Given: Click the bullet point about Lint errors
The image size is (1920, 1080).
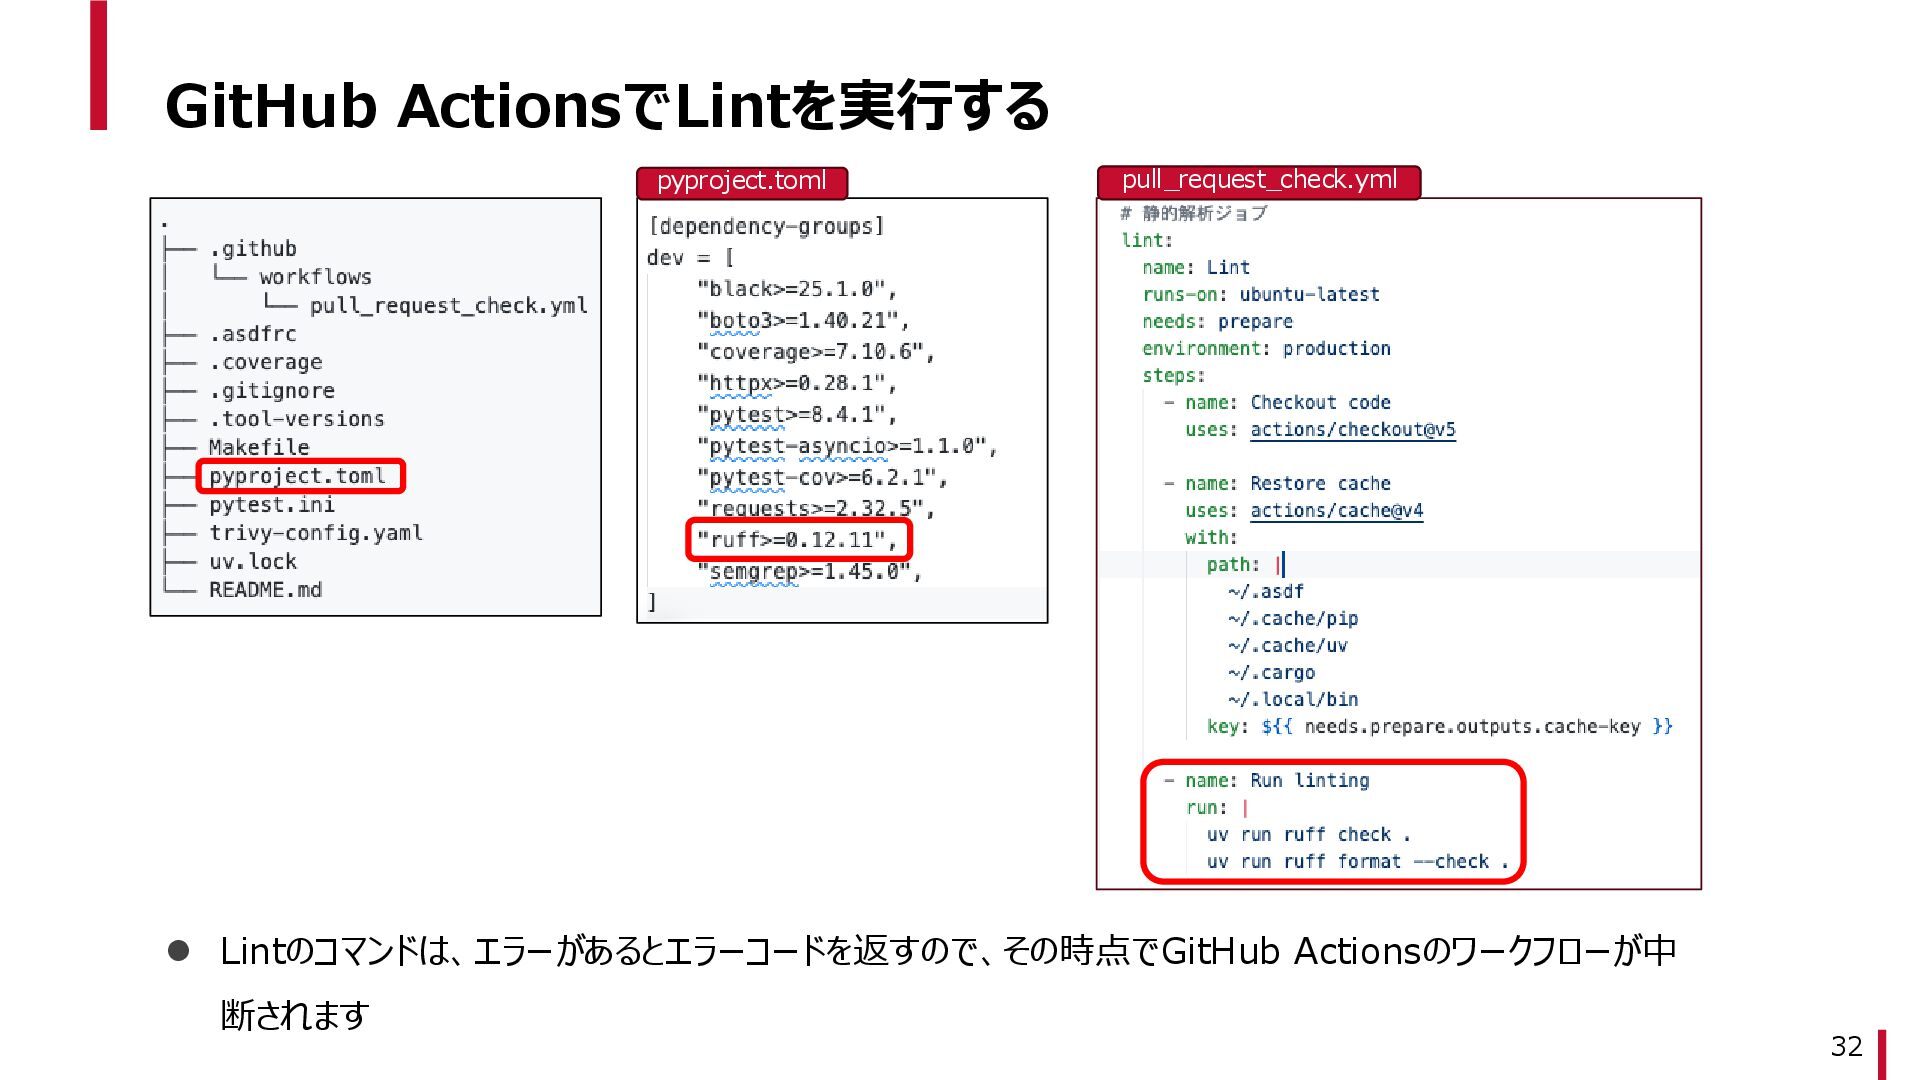Looking at the screenshot, I should [x=946, y=952].
